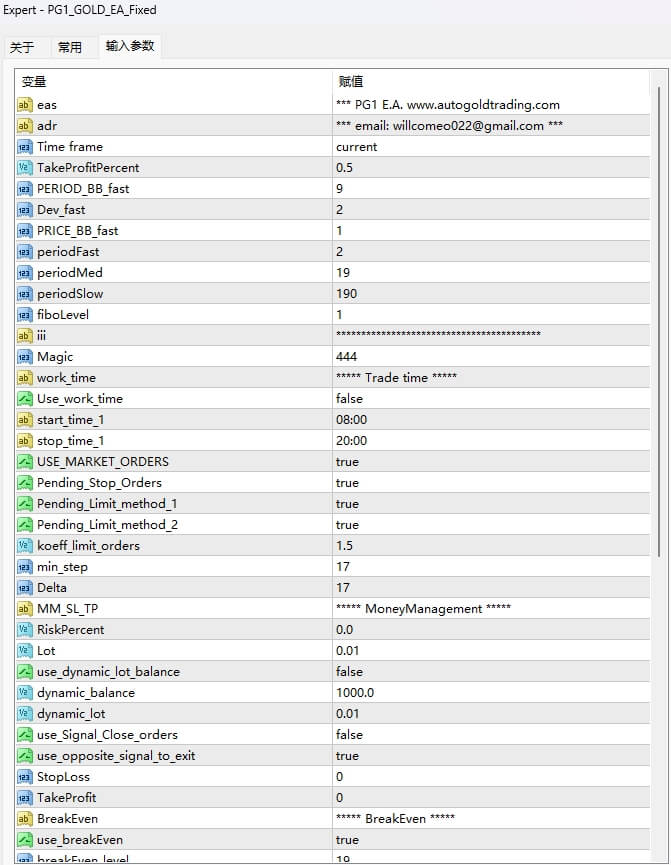The image size is (671, 865).
Task: Click the Pending_Stop_Orders value 'true'
Action: coord(347,483)
